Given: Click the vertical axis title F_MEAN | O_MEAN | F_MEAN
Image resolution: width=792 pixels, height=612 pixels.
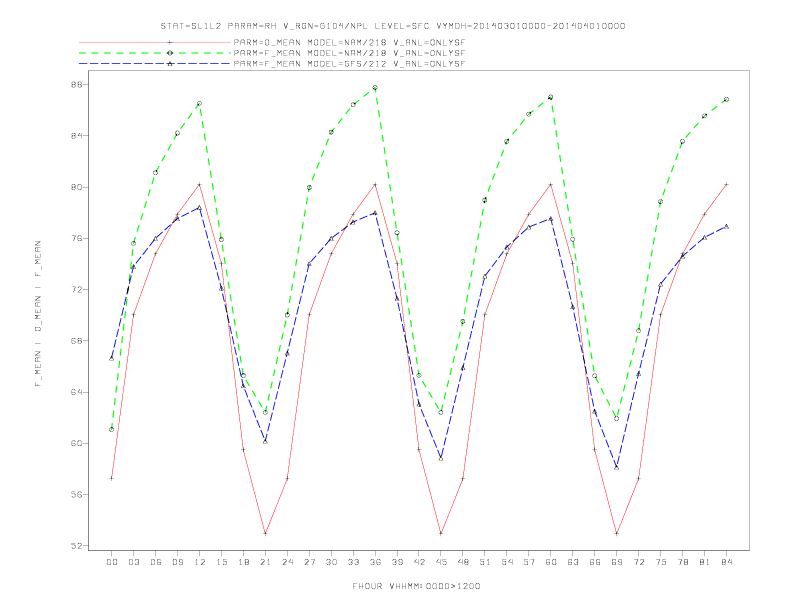Looking at the screenshot, I should point(37,314).
